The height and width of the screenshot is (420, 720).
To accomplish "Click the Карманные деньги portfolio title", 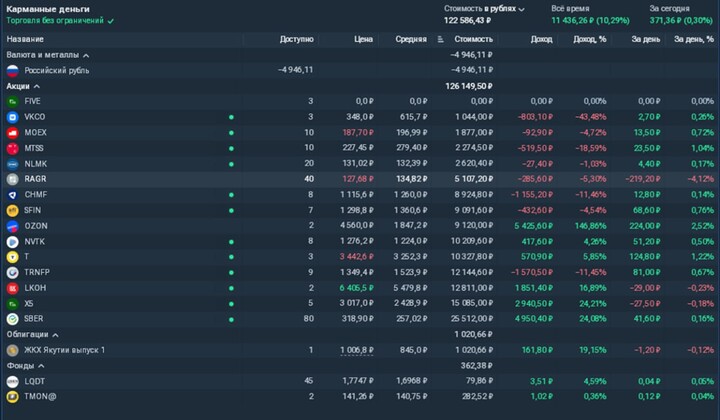I will coord(48,9).
